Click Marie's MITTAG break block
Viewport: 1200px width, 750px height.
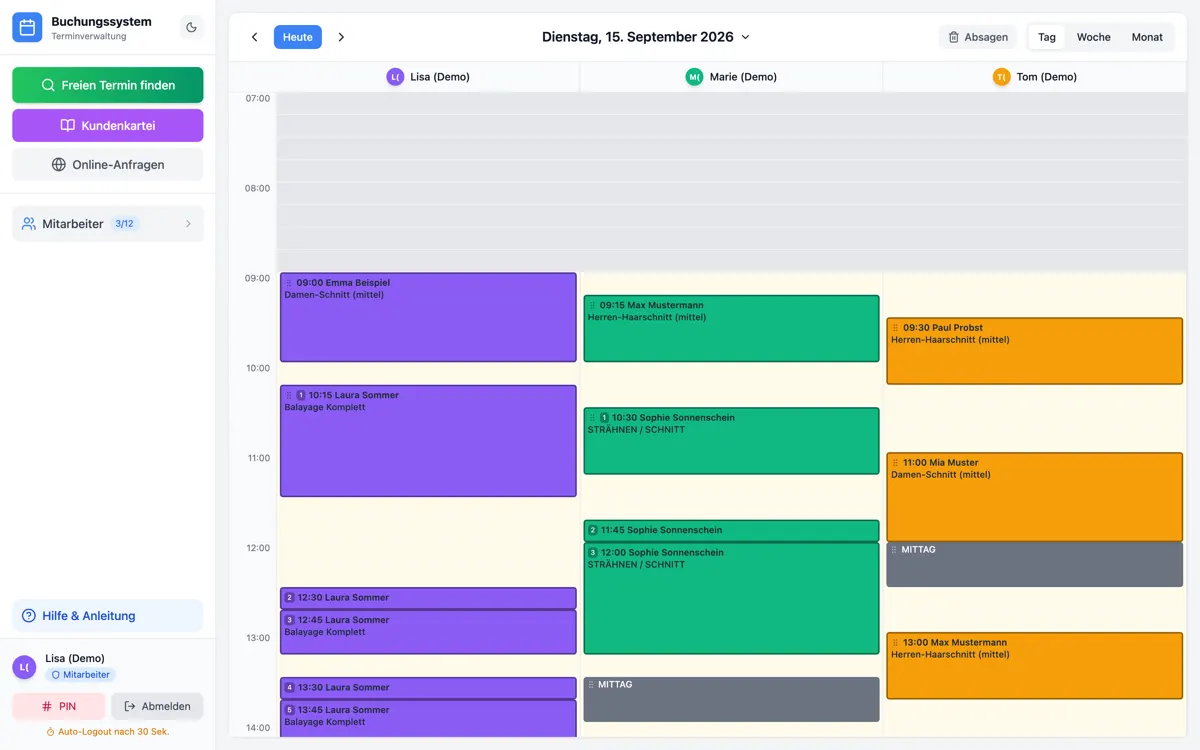click(x=731, y=699)
